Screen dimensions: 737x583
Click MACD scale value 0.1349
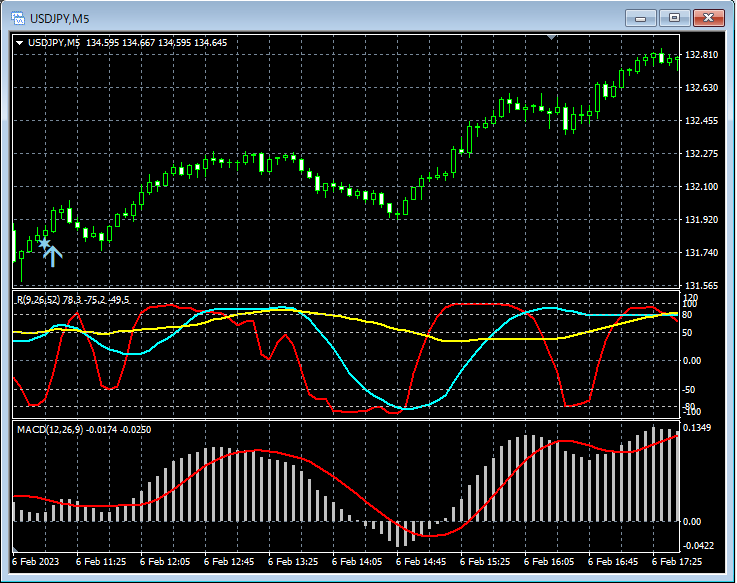click(697, 427)
